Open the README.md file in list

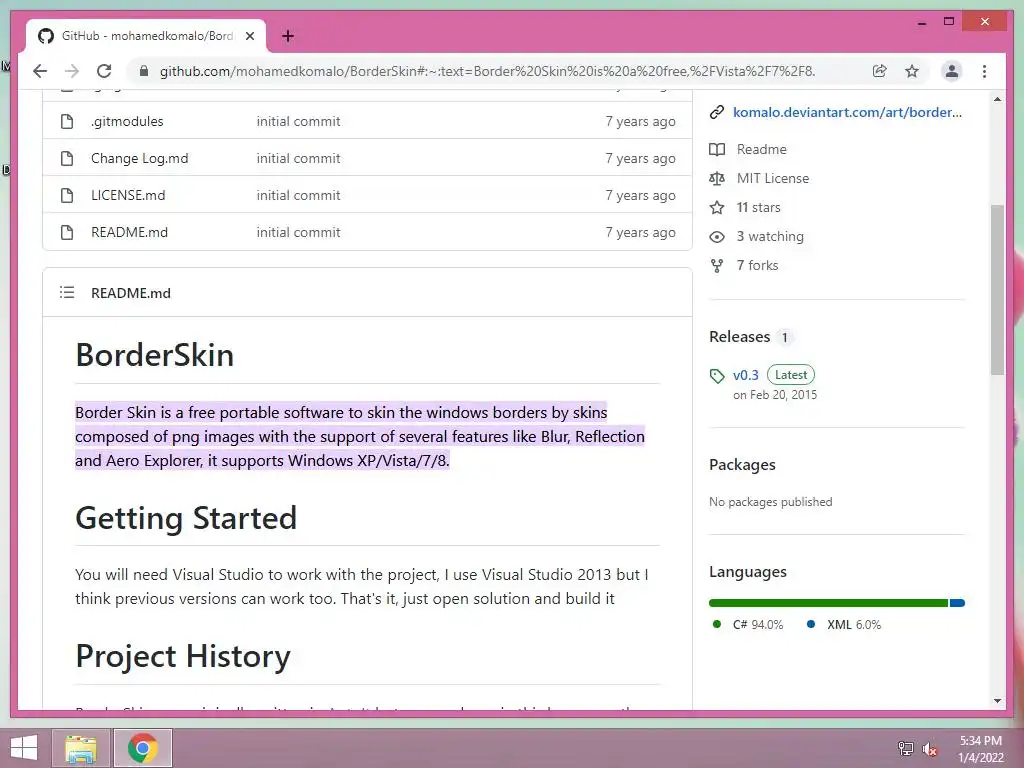pos(129,232)
